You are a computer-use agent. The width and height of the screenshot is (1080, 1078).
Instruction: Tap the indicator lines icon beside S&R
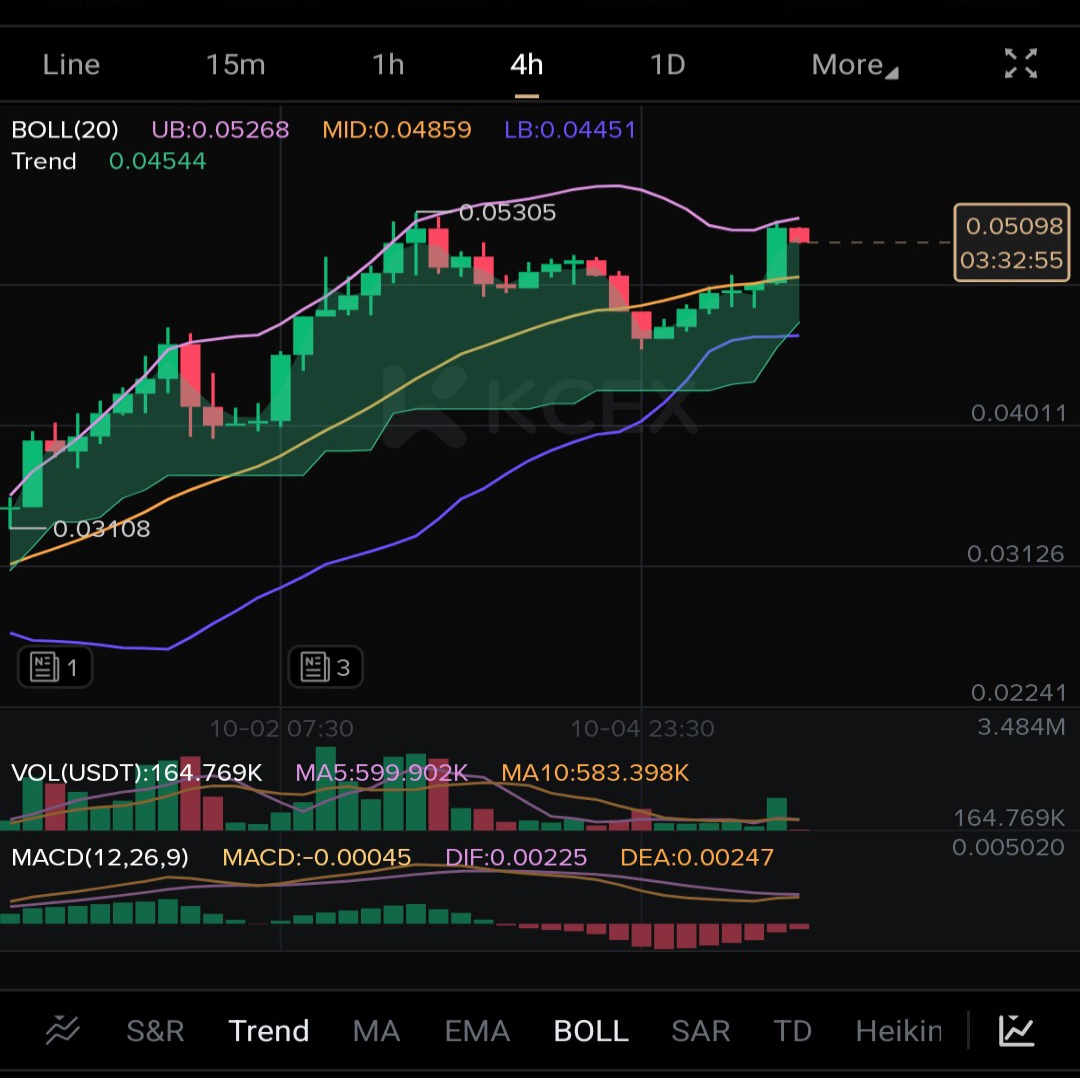coord(63,1030)
